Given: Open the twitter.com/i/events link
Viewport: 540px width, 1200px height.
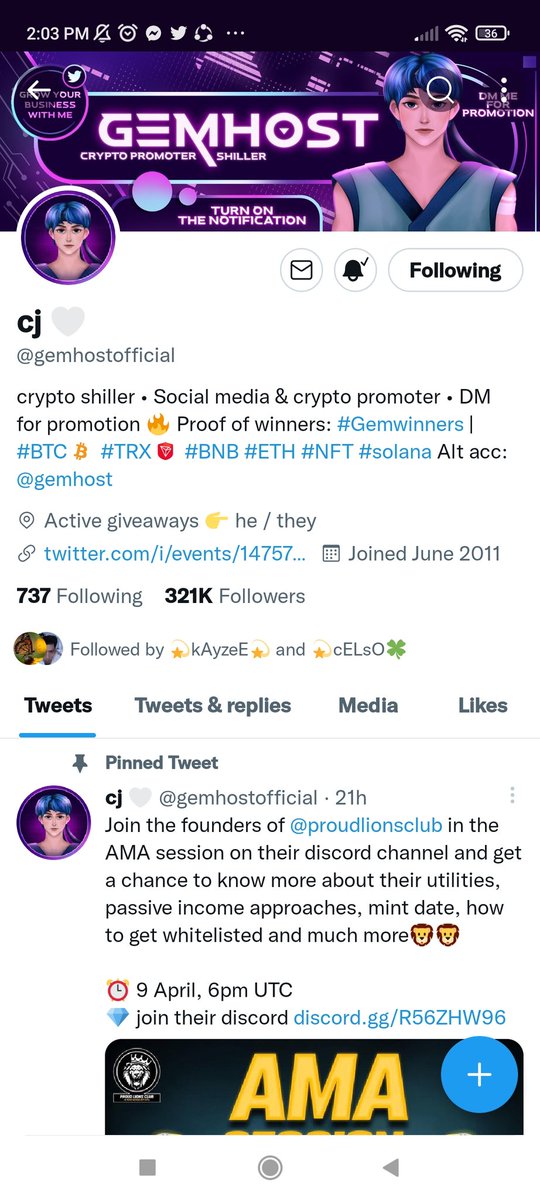Looking at the screenshot, I should 174,553.
